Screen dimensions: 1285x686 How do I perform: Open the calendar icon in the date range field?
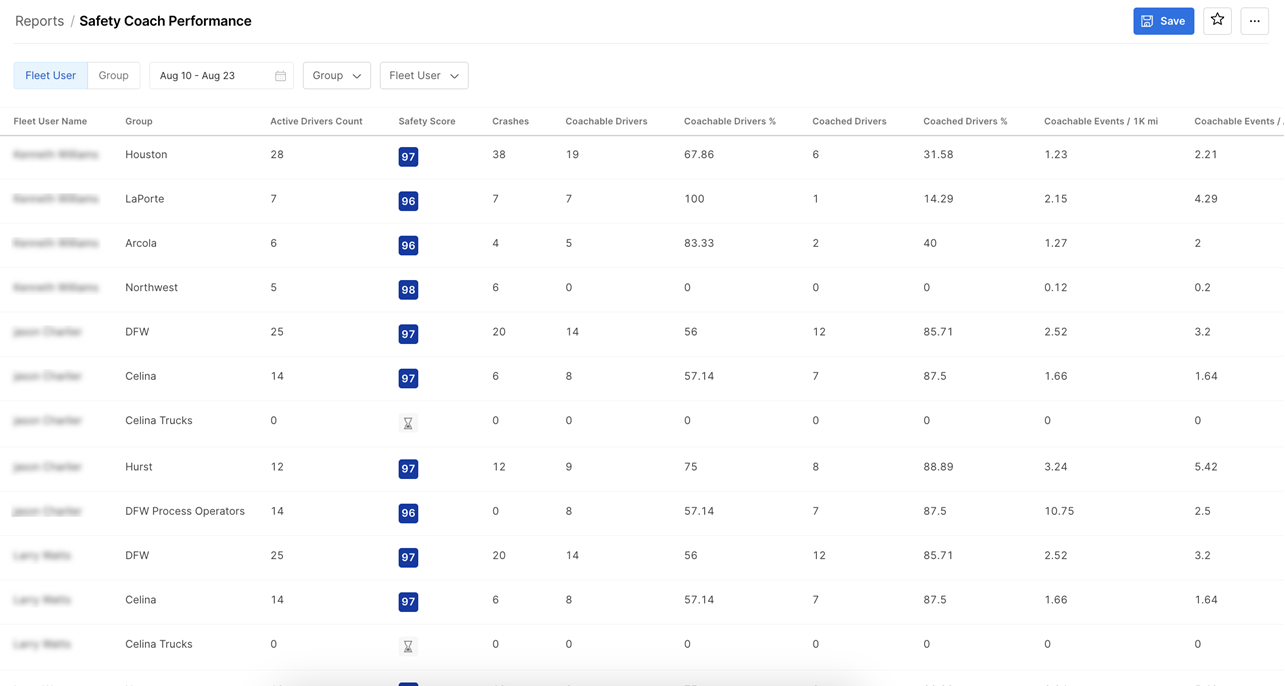pyautogui.click(x=280, y=76)
